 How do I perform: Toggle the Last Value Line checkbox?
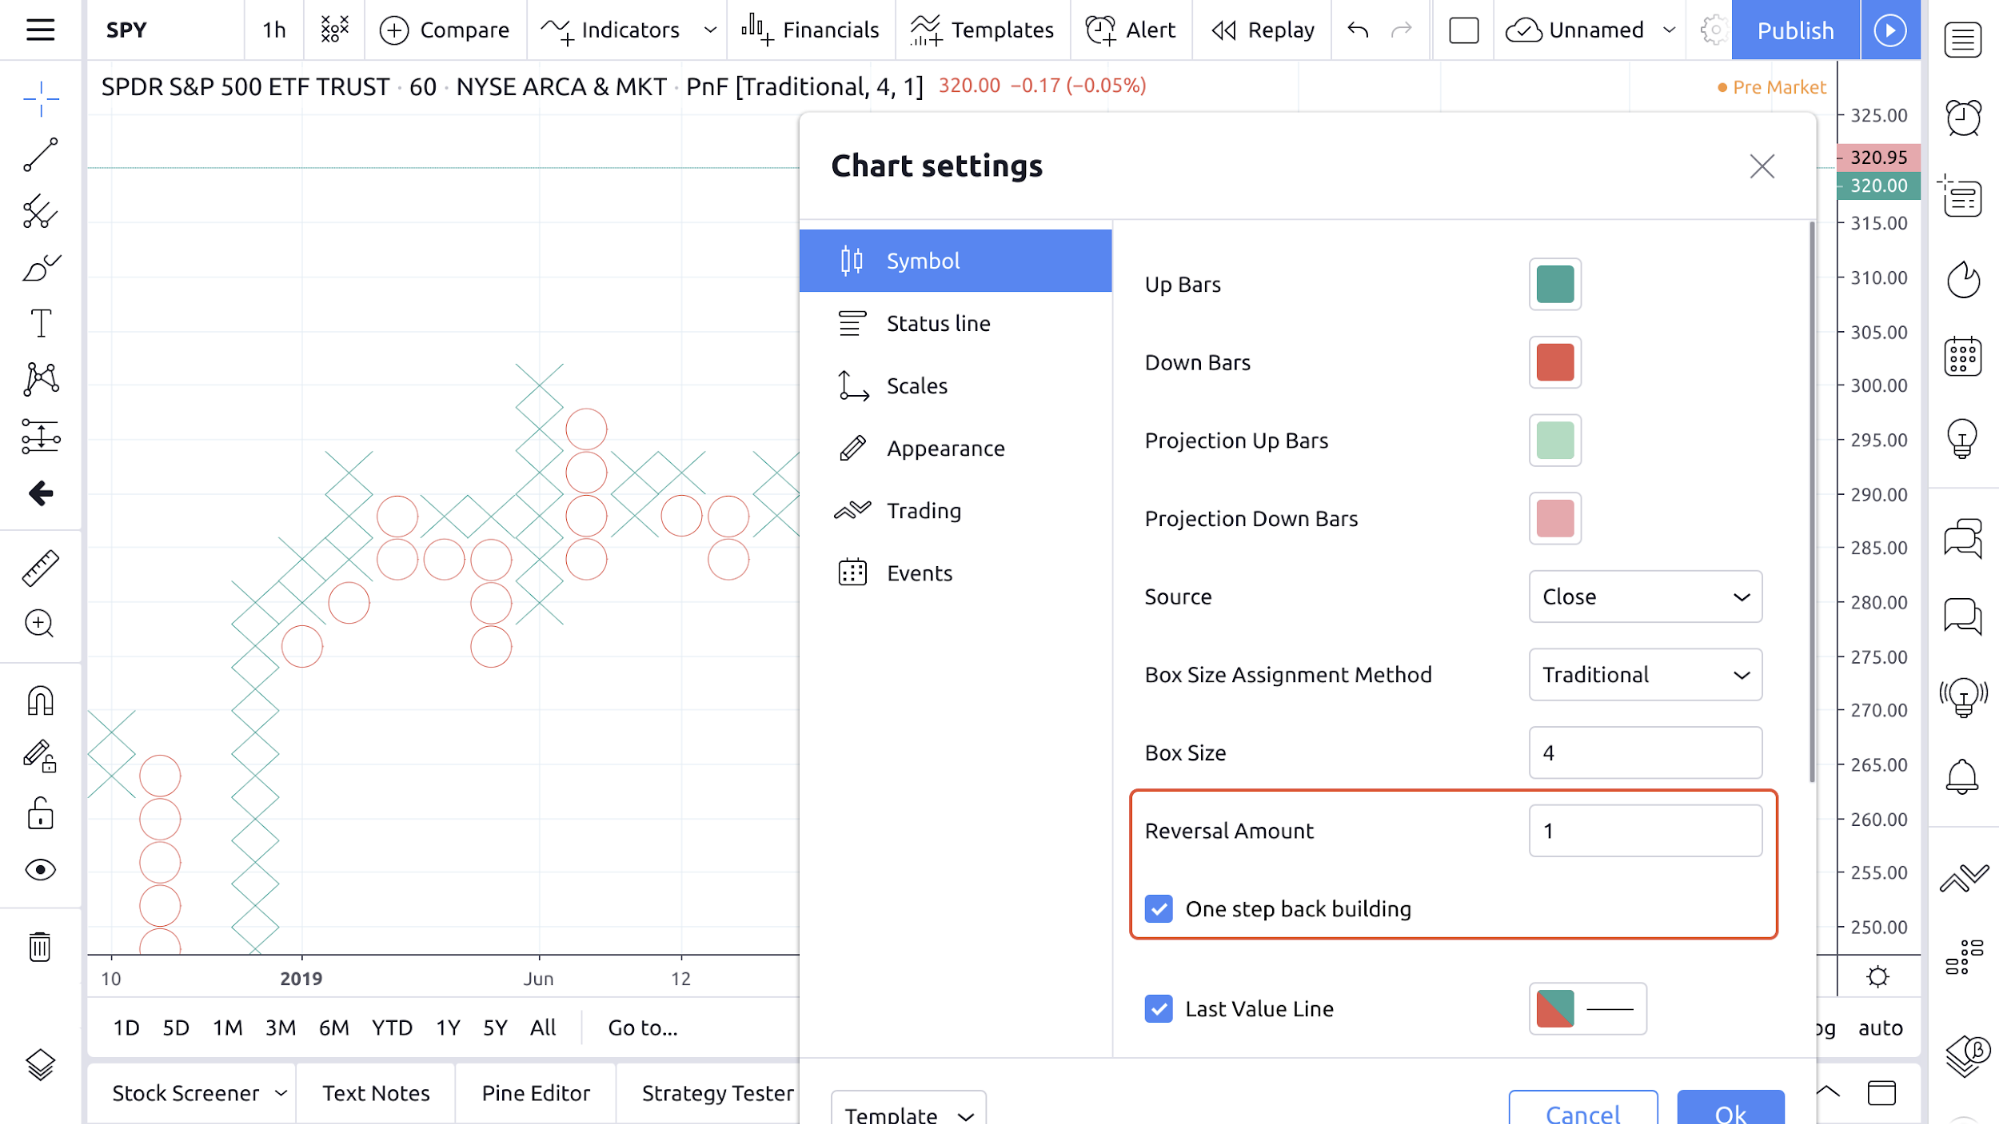pos(1159,1009)
